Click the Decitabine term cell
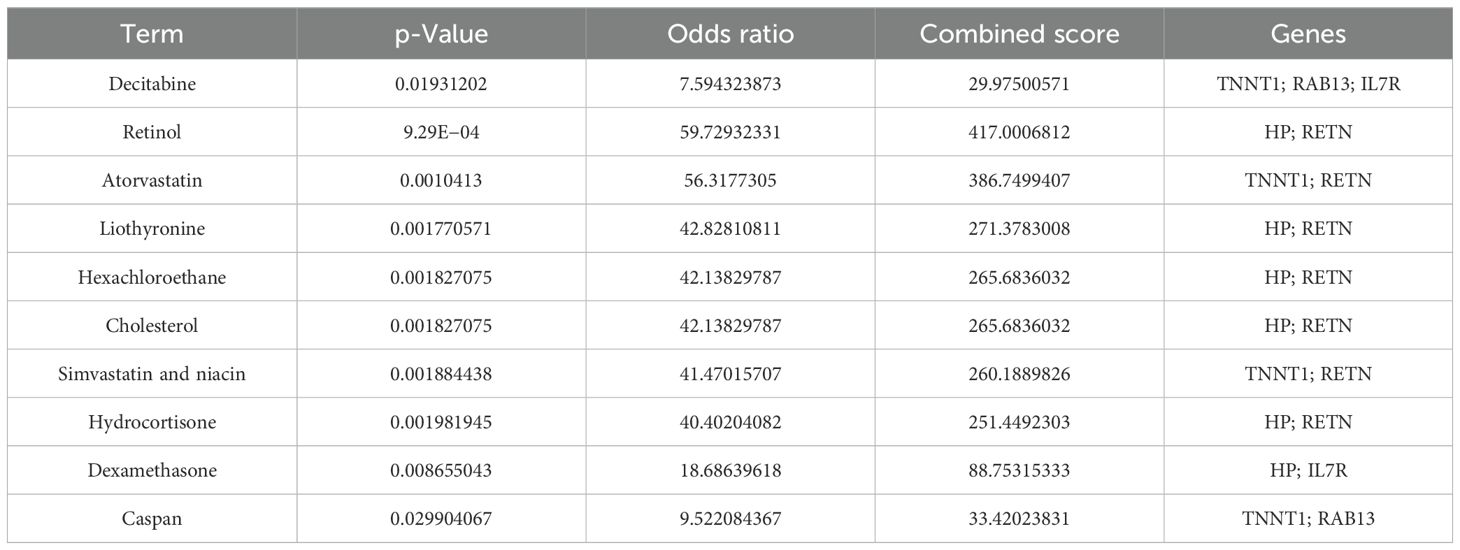 click(x=152, y=84)
